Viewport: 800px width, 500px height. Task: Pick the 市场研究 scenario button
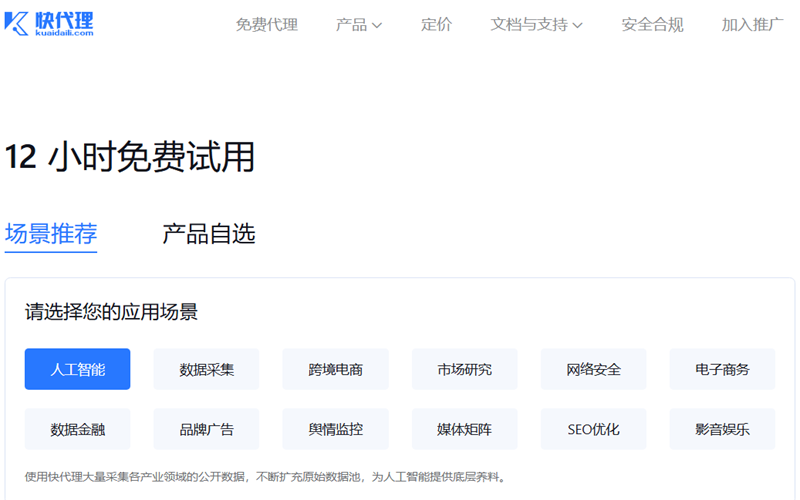point(464,369)
